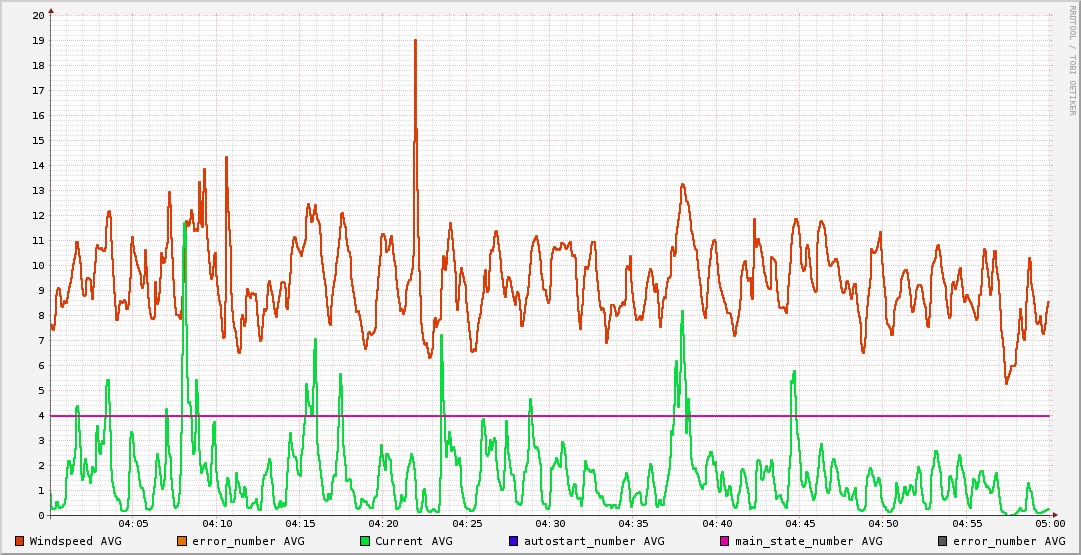Click the windspeed spike peak at 19
The height and width of the screenshot is (555, 1081).
[416, 41]
